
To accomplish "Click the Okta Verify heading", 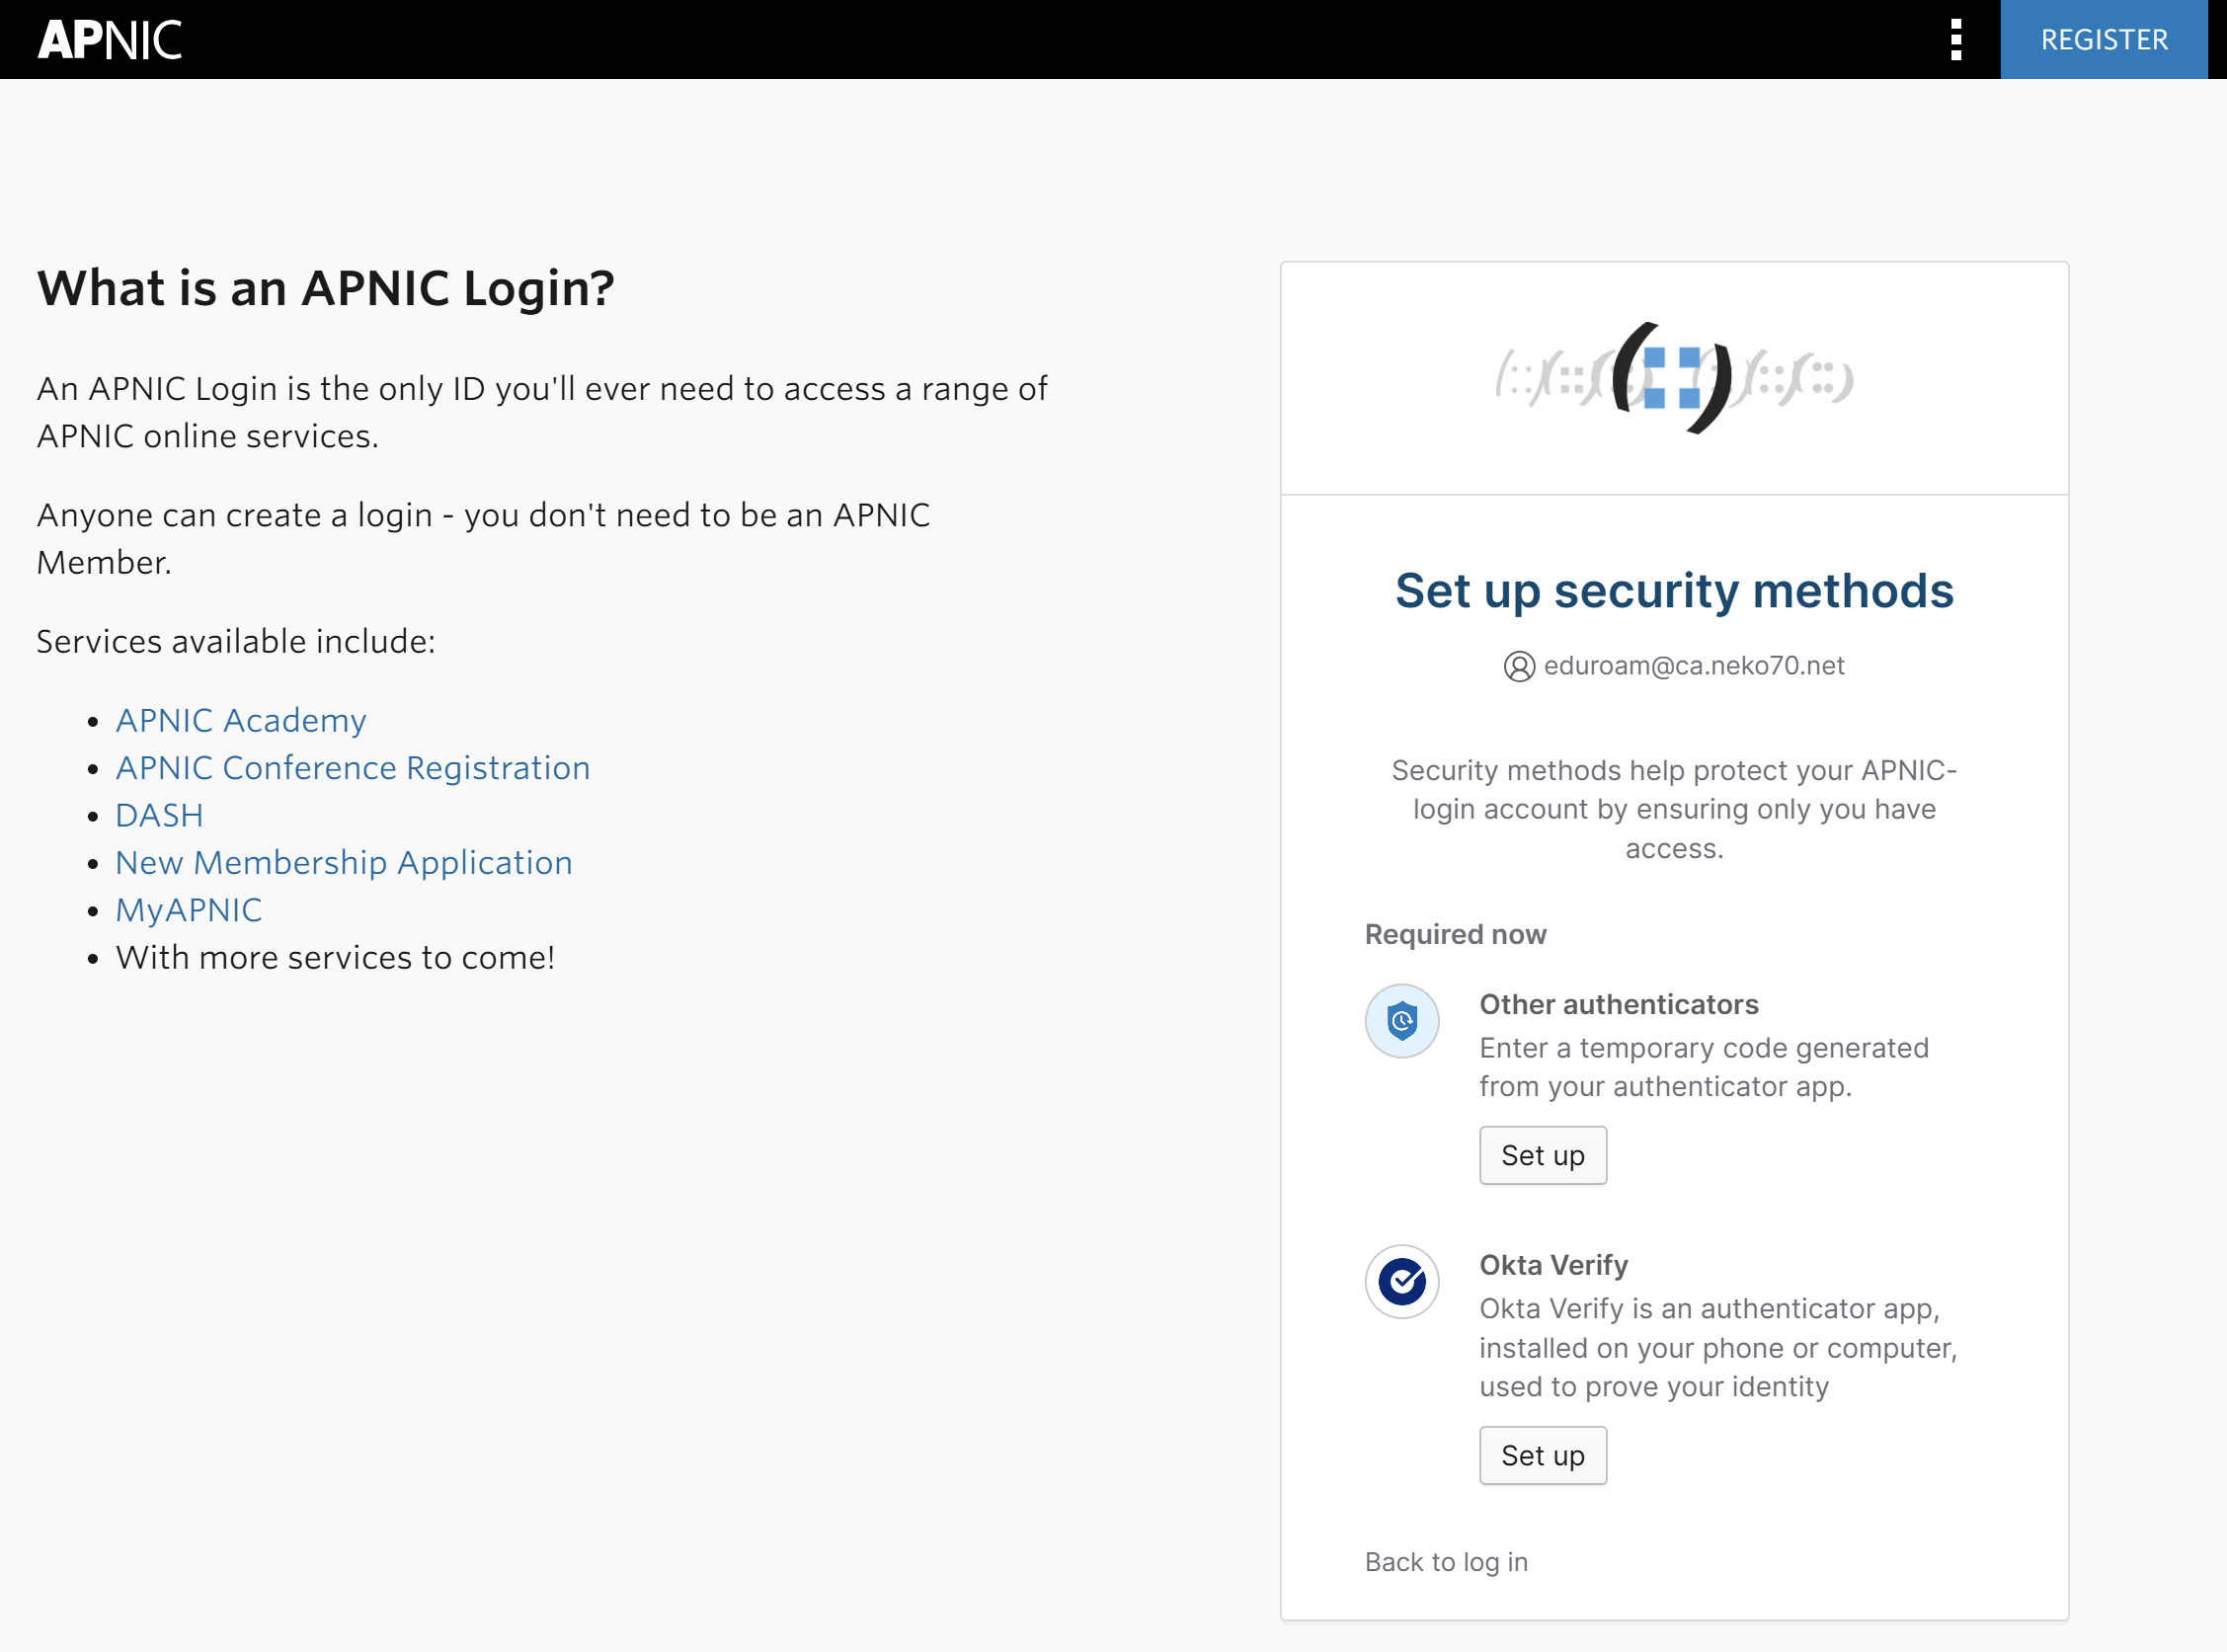I will pos(1553,1265).
